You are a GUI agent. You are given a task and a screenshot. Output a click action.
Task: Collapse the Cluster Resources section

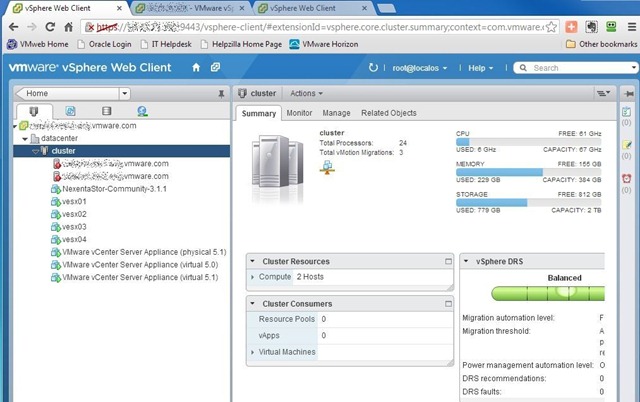[x=253, y=261]
